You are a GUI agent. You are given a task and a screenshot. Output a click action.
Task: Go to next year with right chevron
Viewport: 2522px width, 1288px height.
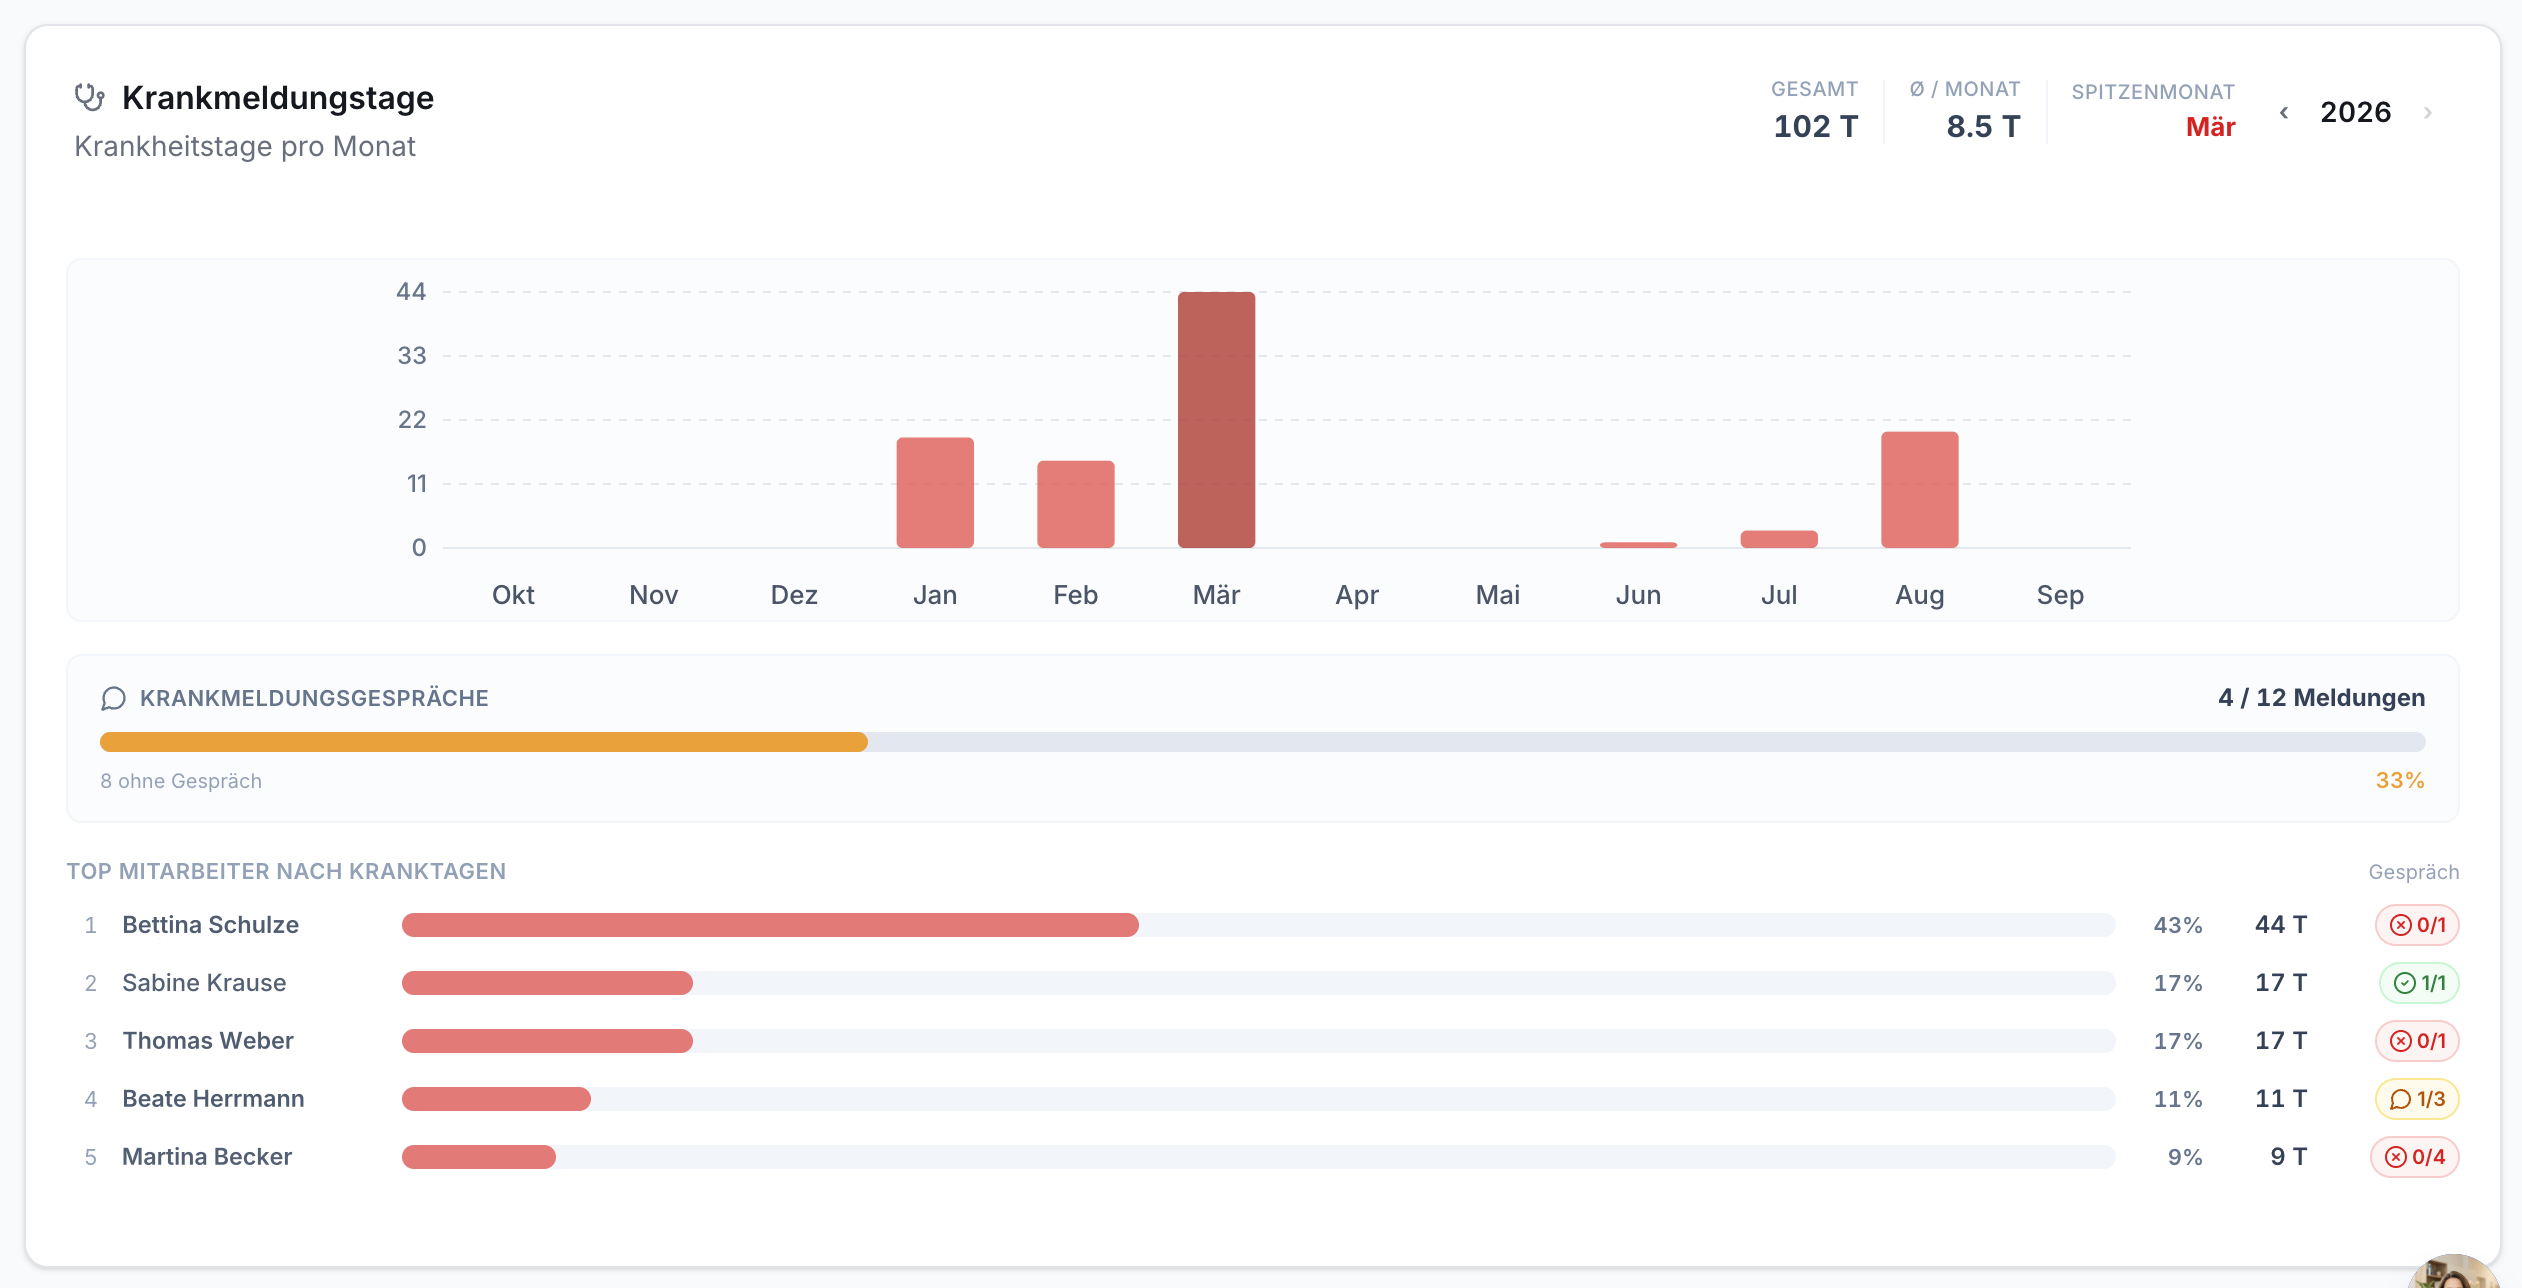pos(2428,112)
